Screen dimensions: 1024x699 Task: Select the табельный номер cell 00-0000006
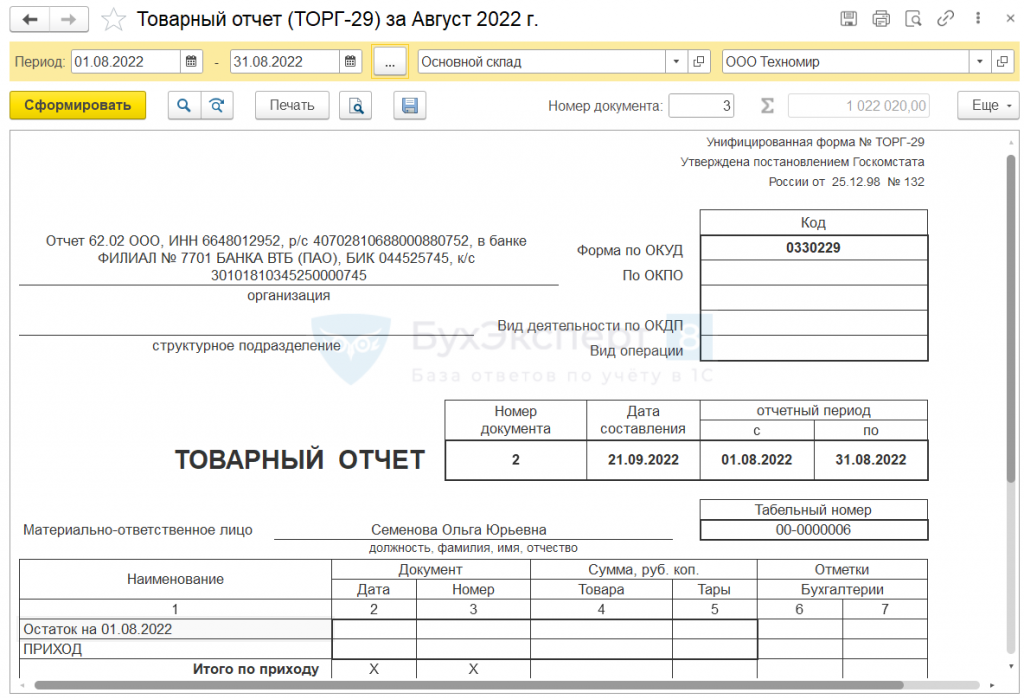813,530
